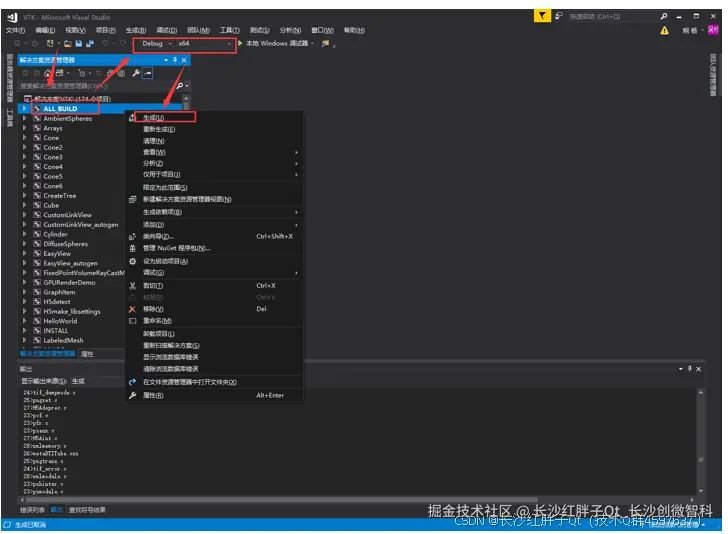Open the Debug configuration dropdown
Screen dimensions: 728x534
coord(157,44)
